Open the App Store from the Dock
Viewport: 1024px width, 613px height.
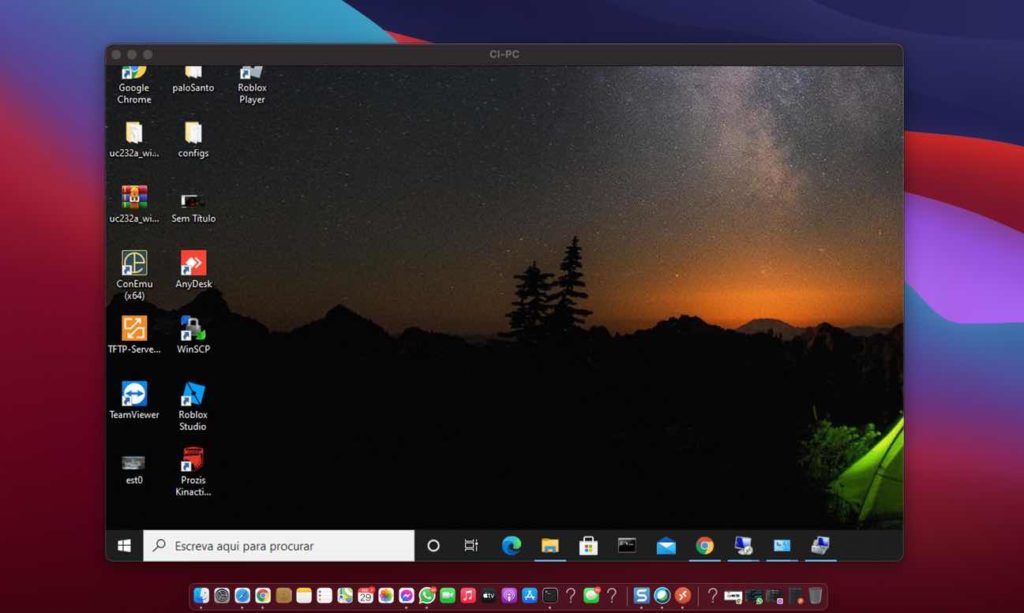click(530, 595)
